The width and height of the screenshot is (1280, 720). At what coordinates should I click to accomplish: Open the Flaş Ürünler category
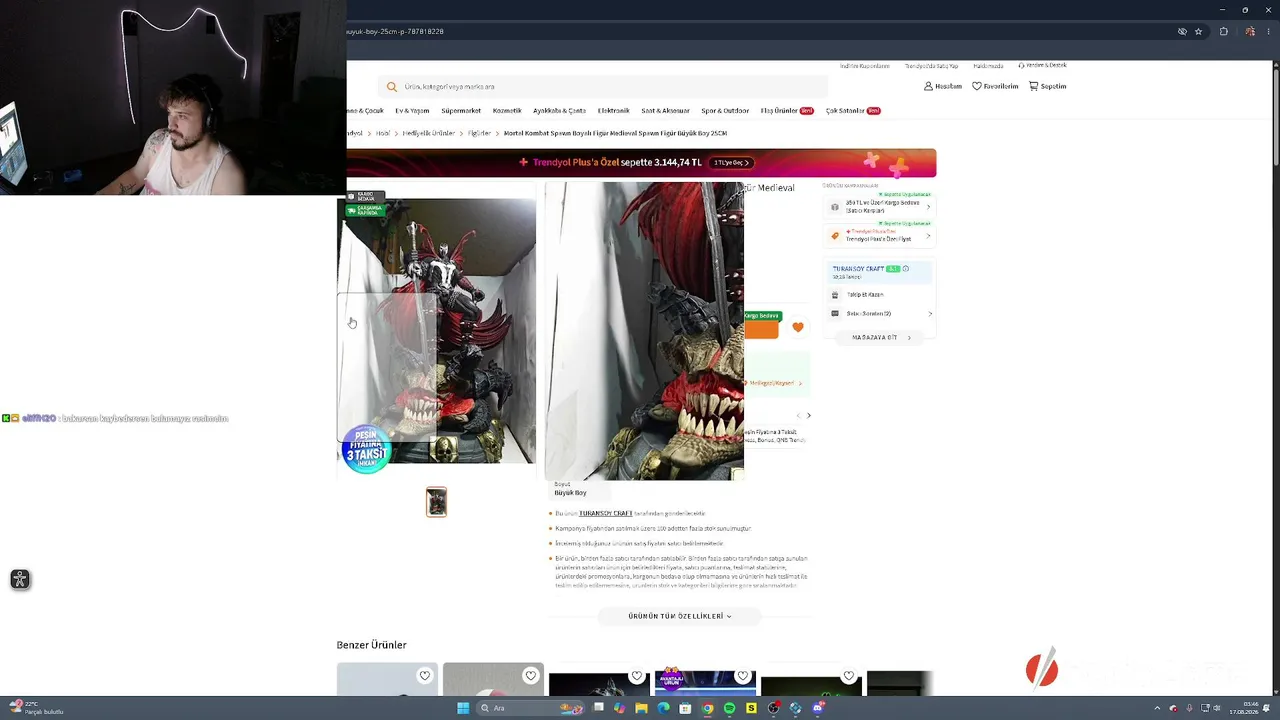787,111
